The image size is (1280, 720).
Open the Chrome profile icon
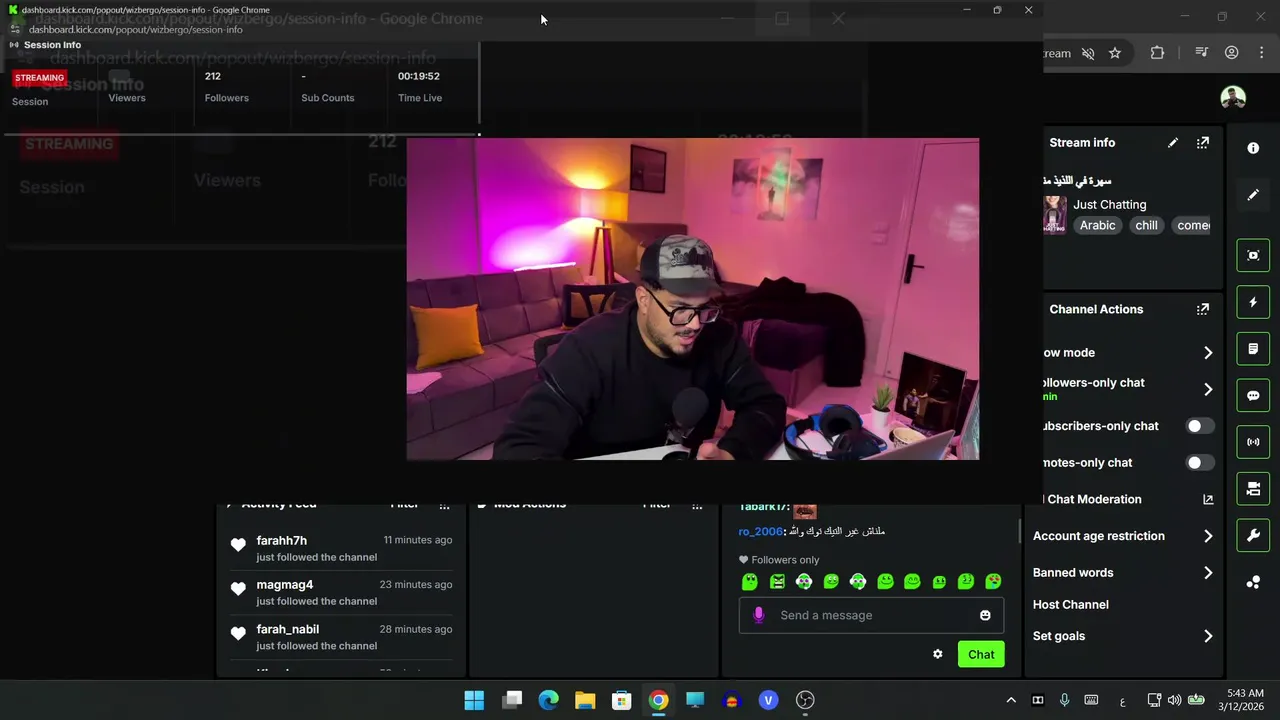(x=1232, y=53)
